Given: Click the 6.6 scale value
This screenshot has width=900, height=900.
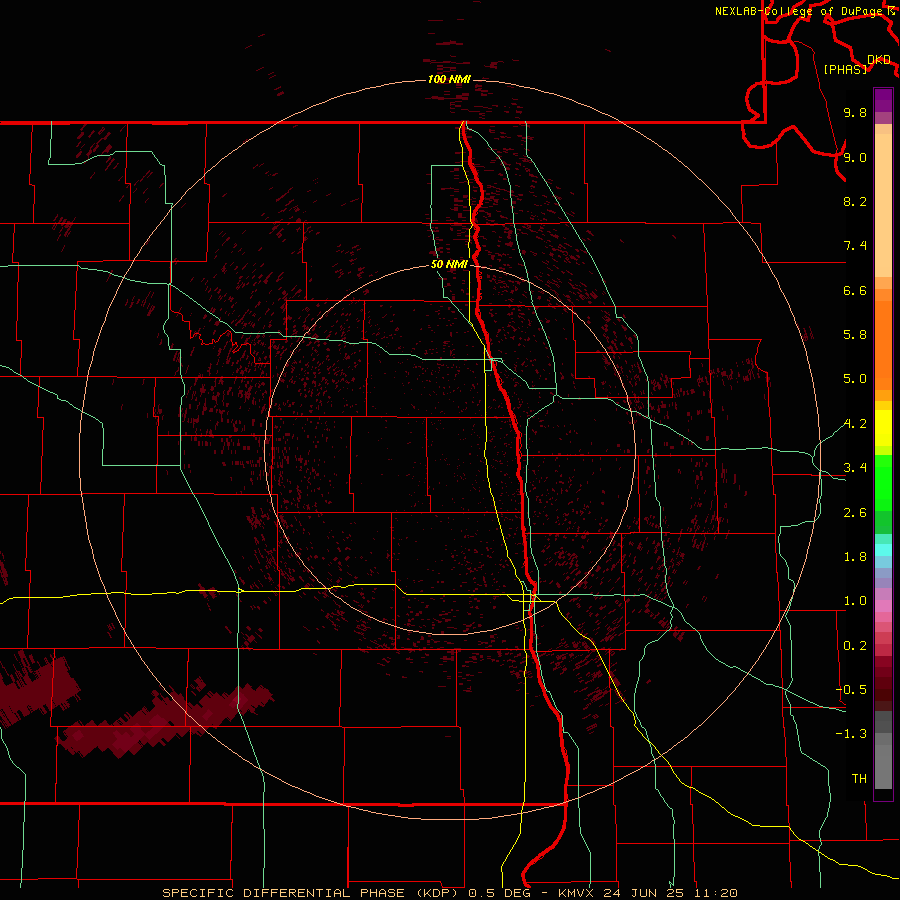Looking at the screenshot, I should coord(855,290).
